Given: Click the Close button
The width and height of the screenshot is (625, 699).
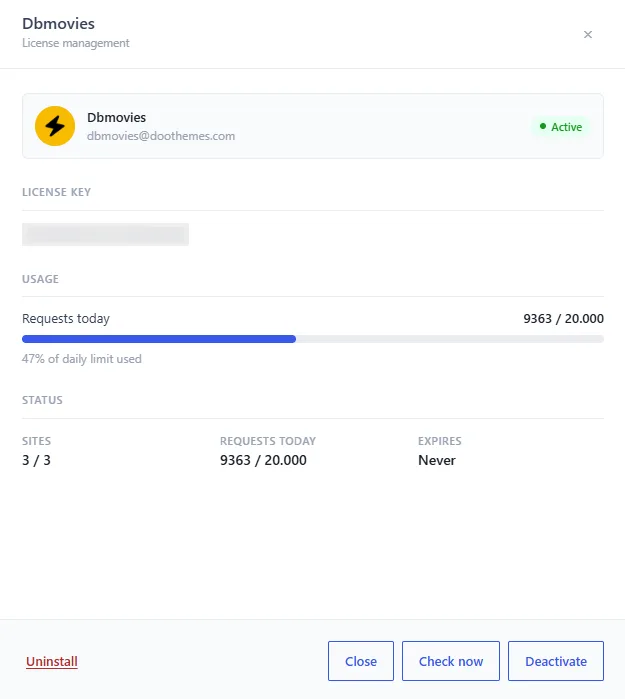Looking at the screenshot, I should click(361, 661).
